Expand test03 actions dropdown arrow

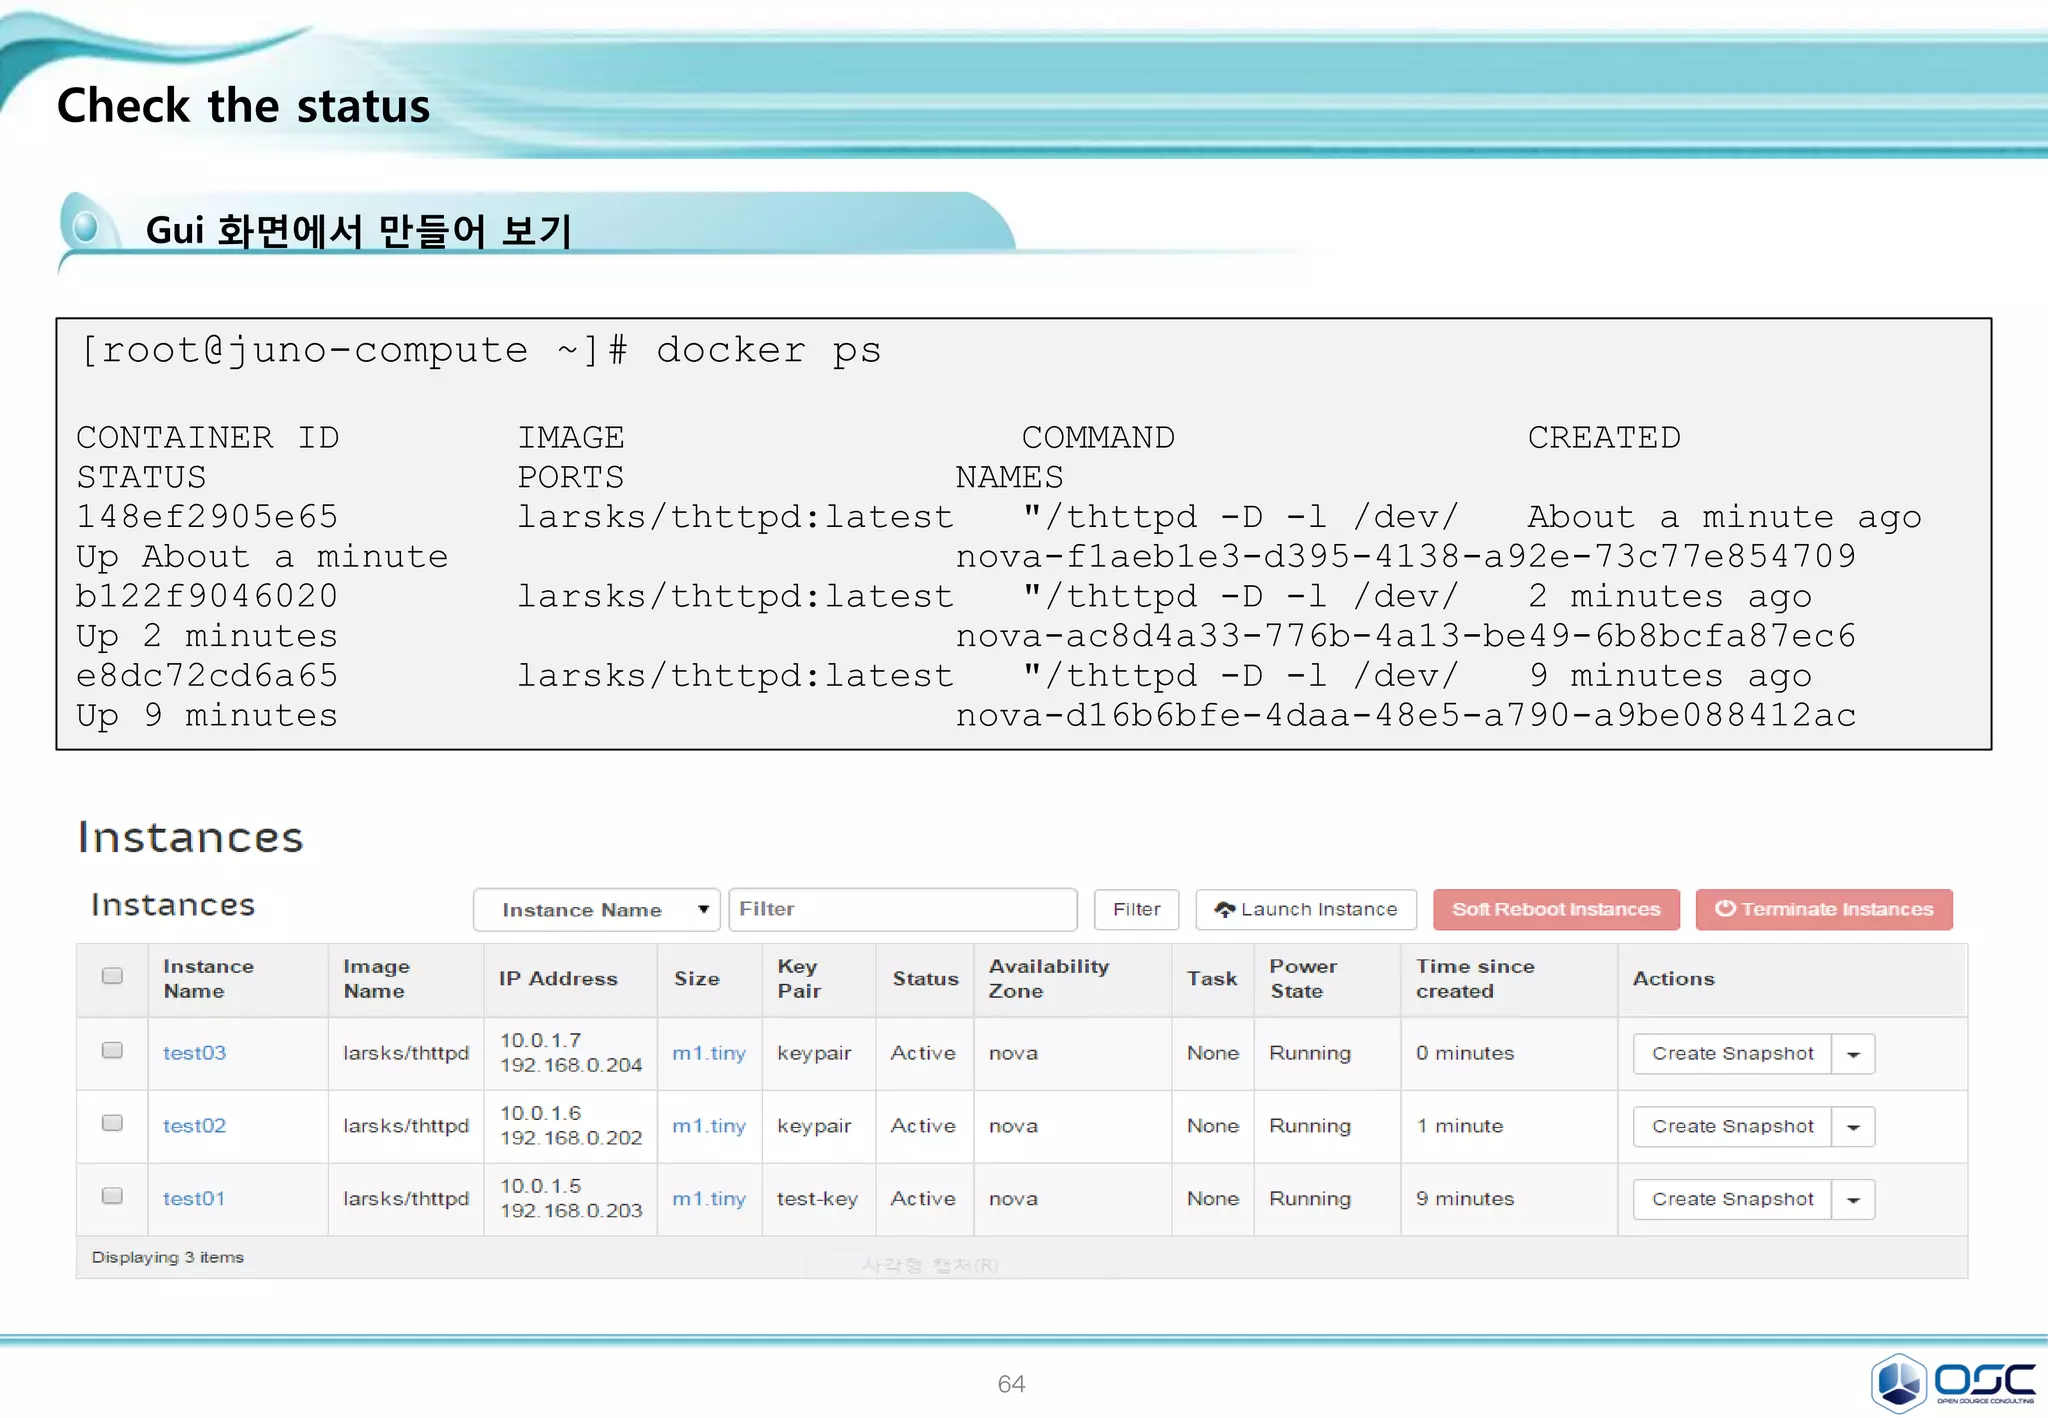1853,1054
